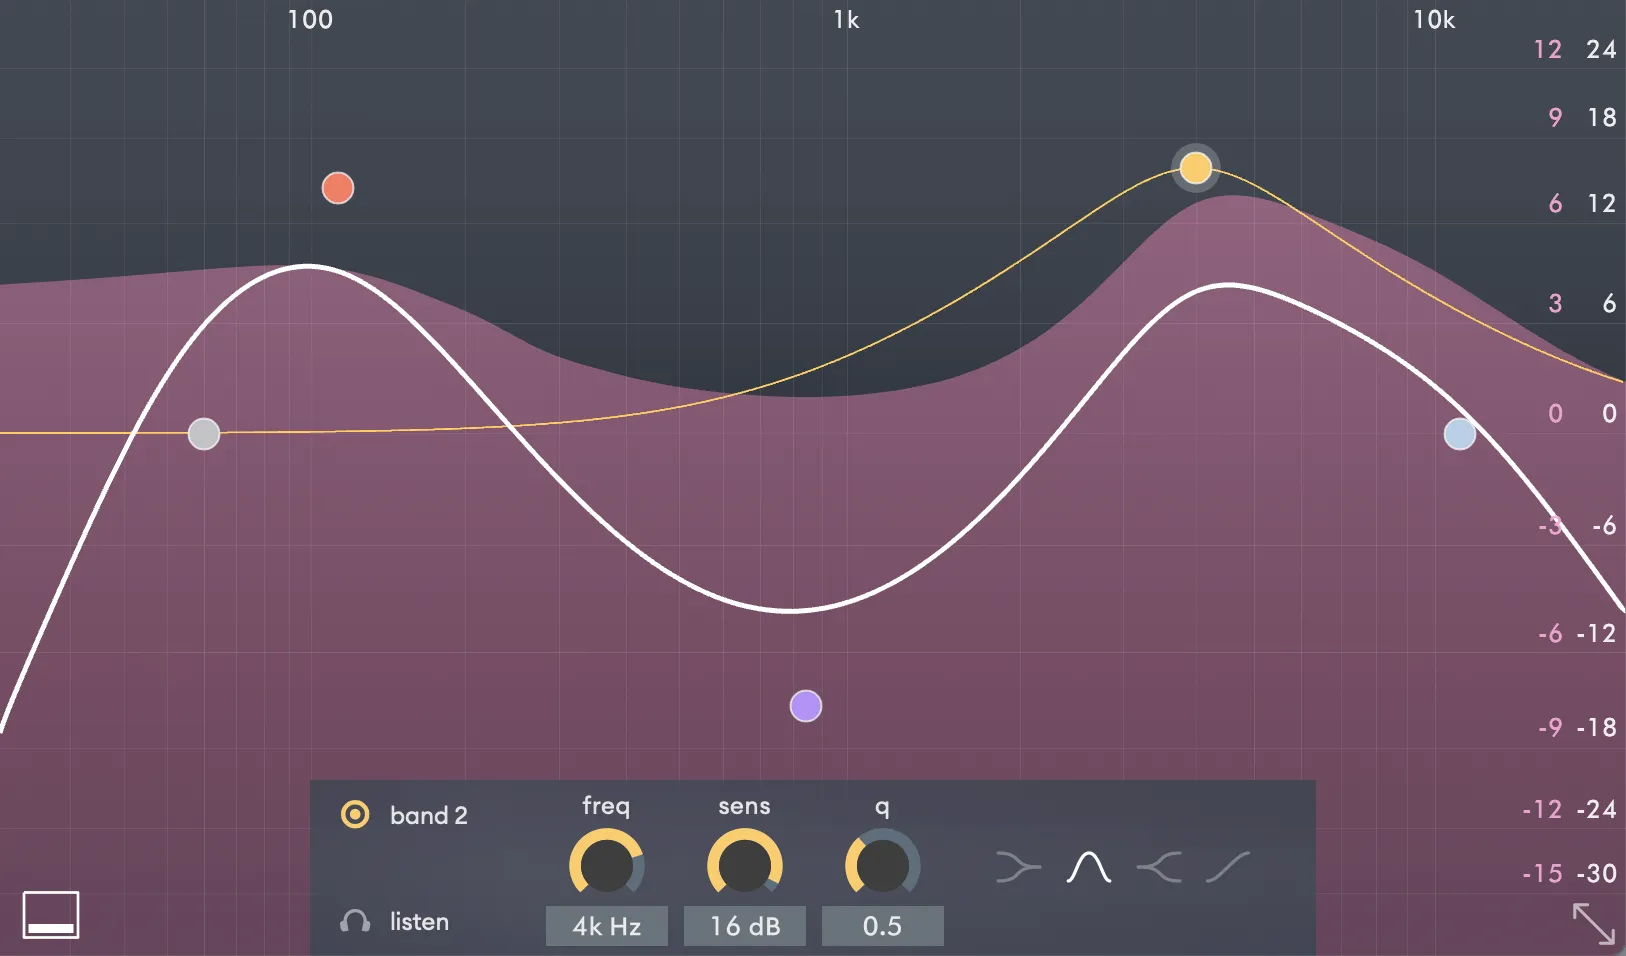This screenshot has width=1626, height=956.
Task: Select the blue band node on the right
Action: 1460,433
